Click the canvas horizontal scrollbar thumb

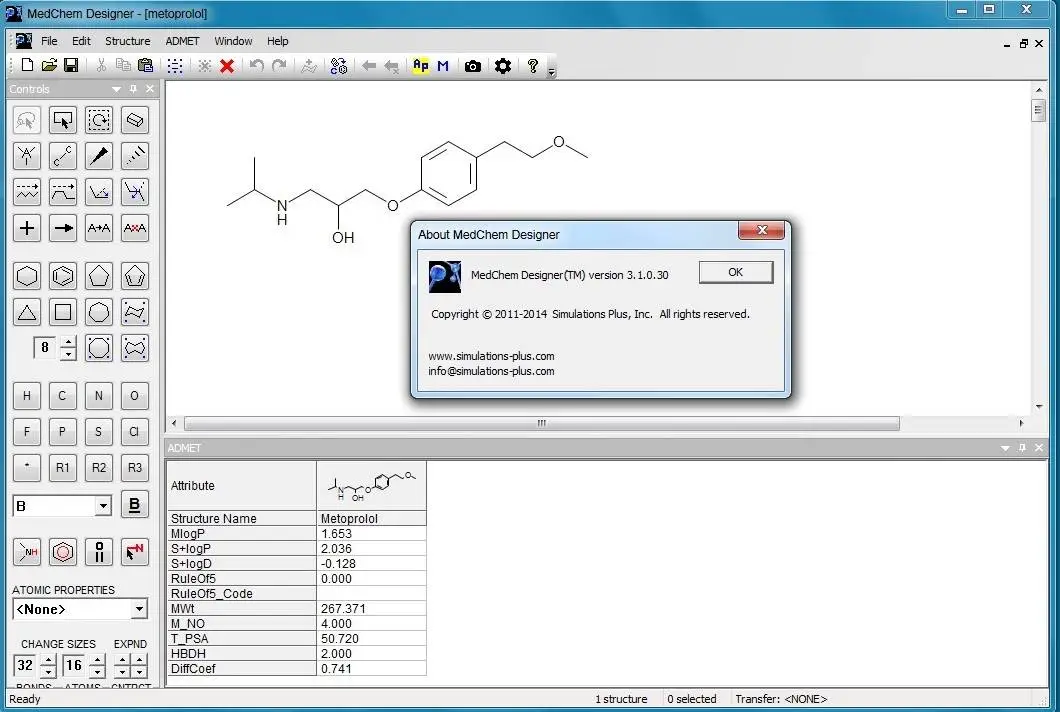point(541,423)
